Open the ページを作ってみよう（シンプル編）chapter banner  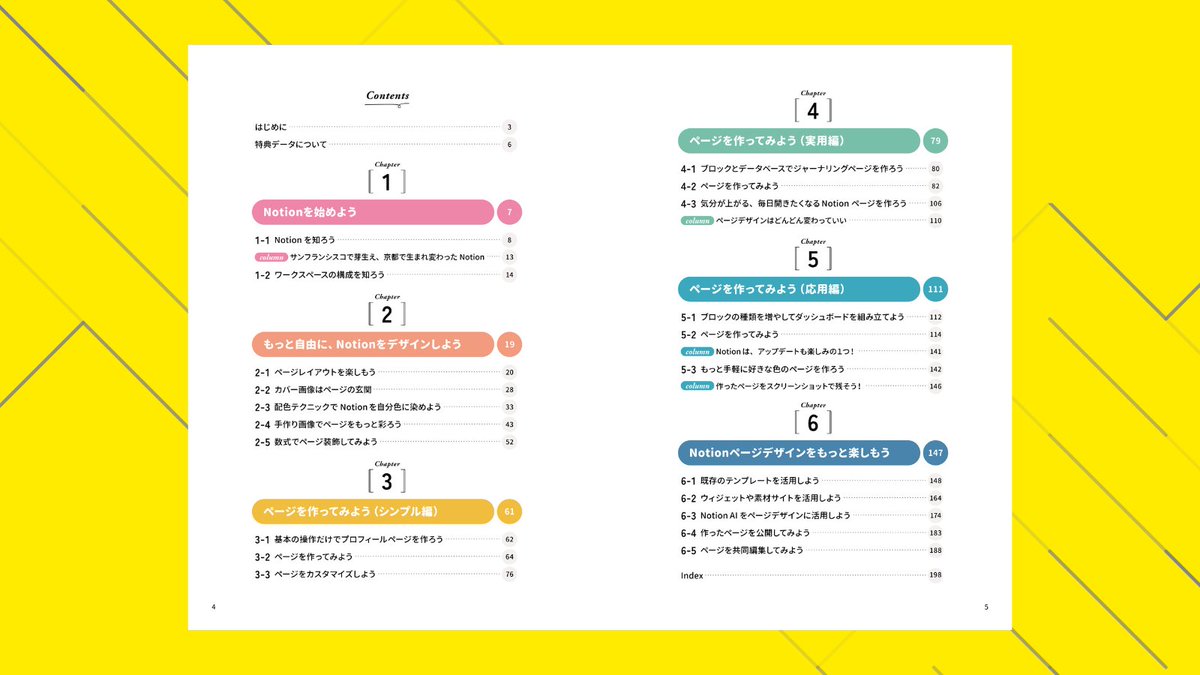371,510
